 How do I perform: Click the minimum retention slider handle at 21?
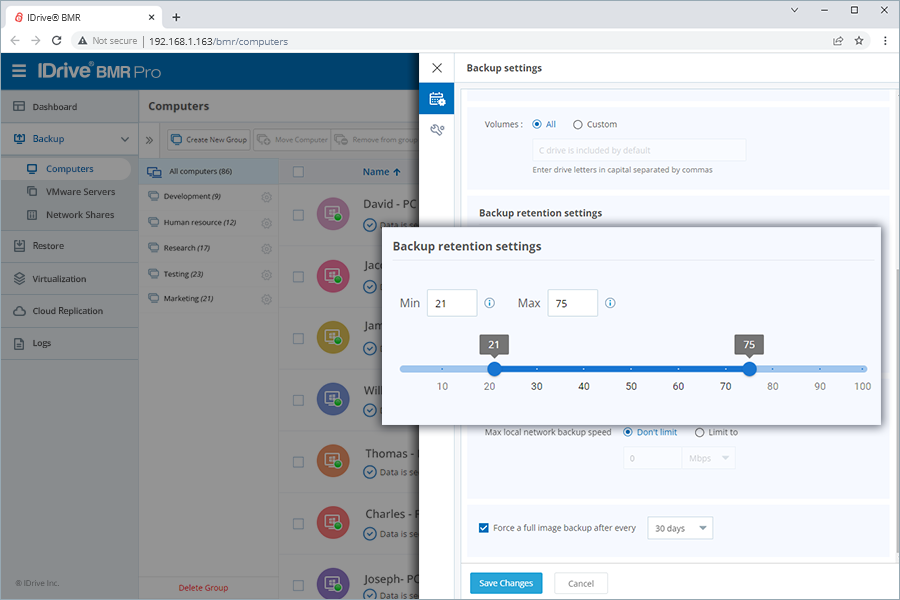click(494, 369)
